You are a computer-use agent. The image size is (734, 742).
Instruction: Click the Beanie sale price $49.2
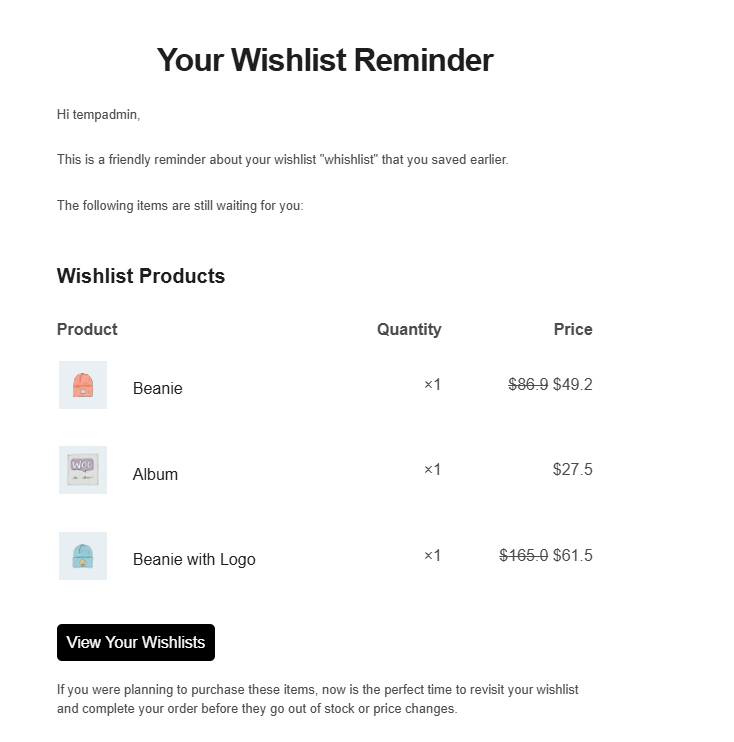[x=573, y=385]
